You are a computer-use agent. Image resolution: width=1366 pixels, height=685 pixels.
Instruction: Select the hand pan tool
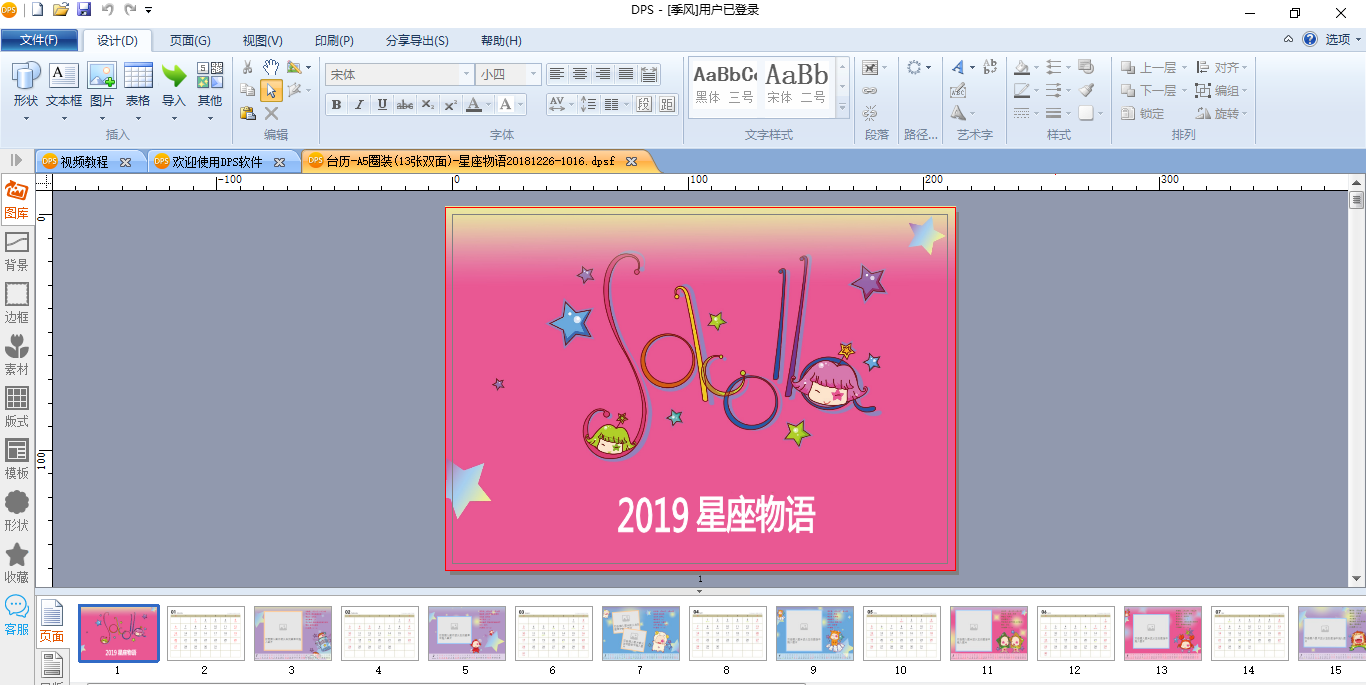pos(271,67)
